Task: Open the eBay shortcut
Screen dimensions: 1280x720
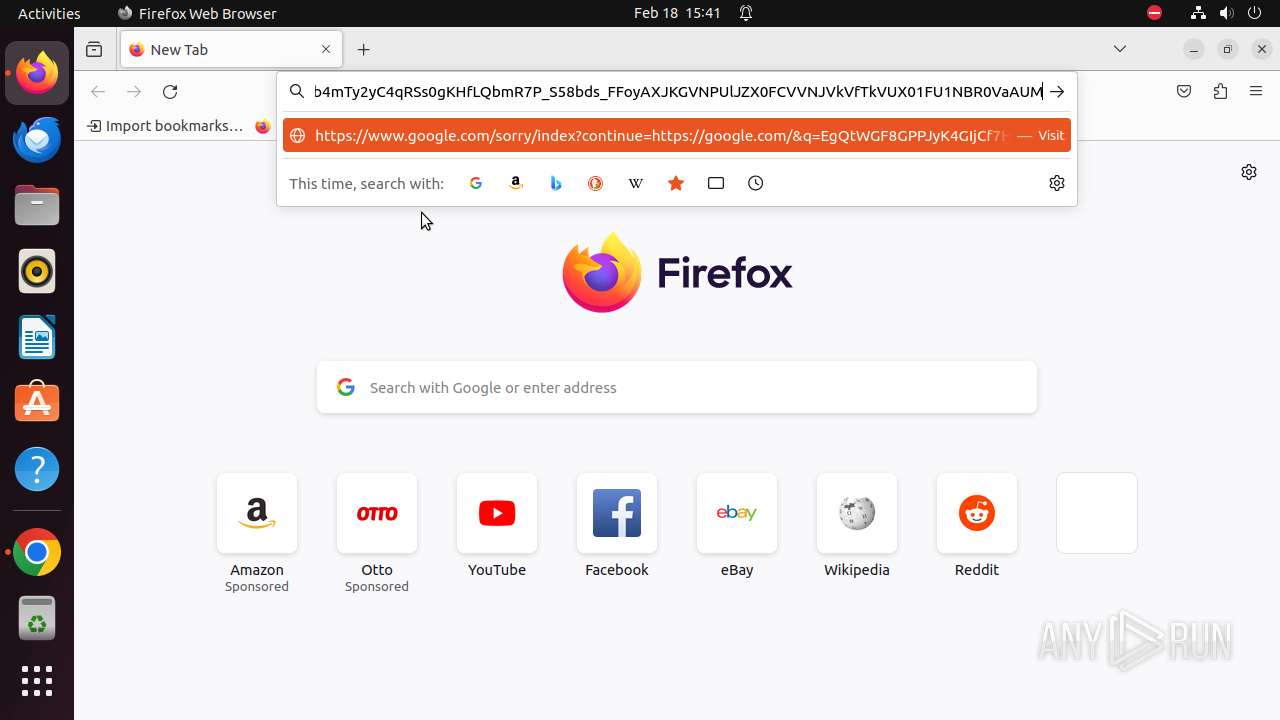Action: tap(737, 513)
